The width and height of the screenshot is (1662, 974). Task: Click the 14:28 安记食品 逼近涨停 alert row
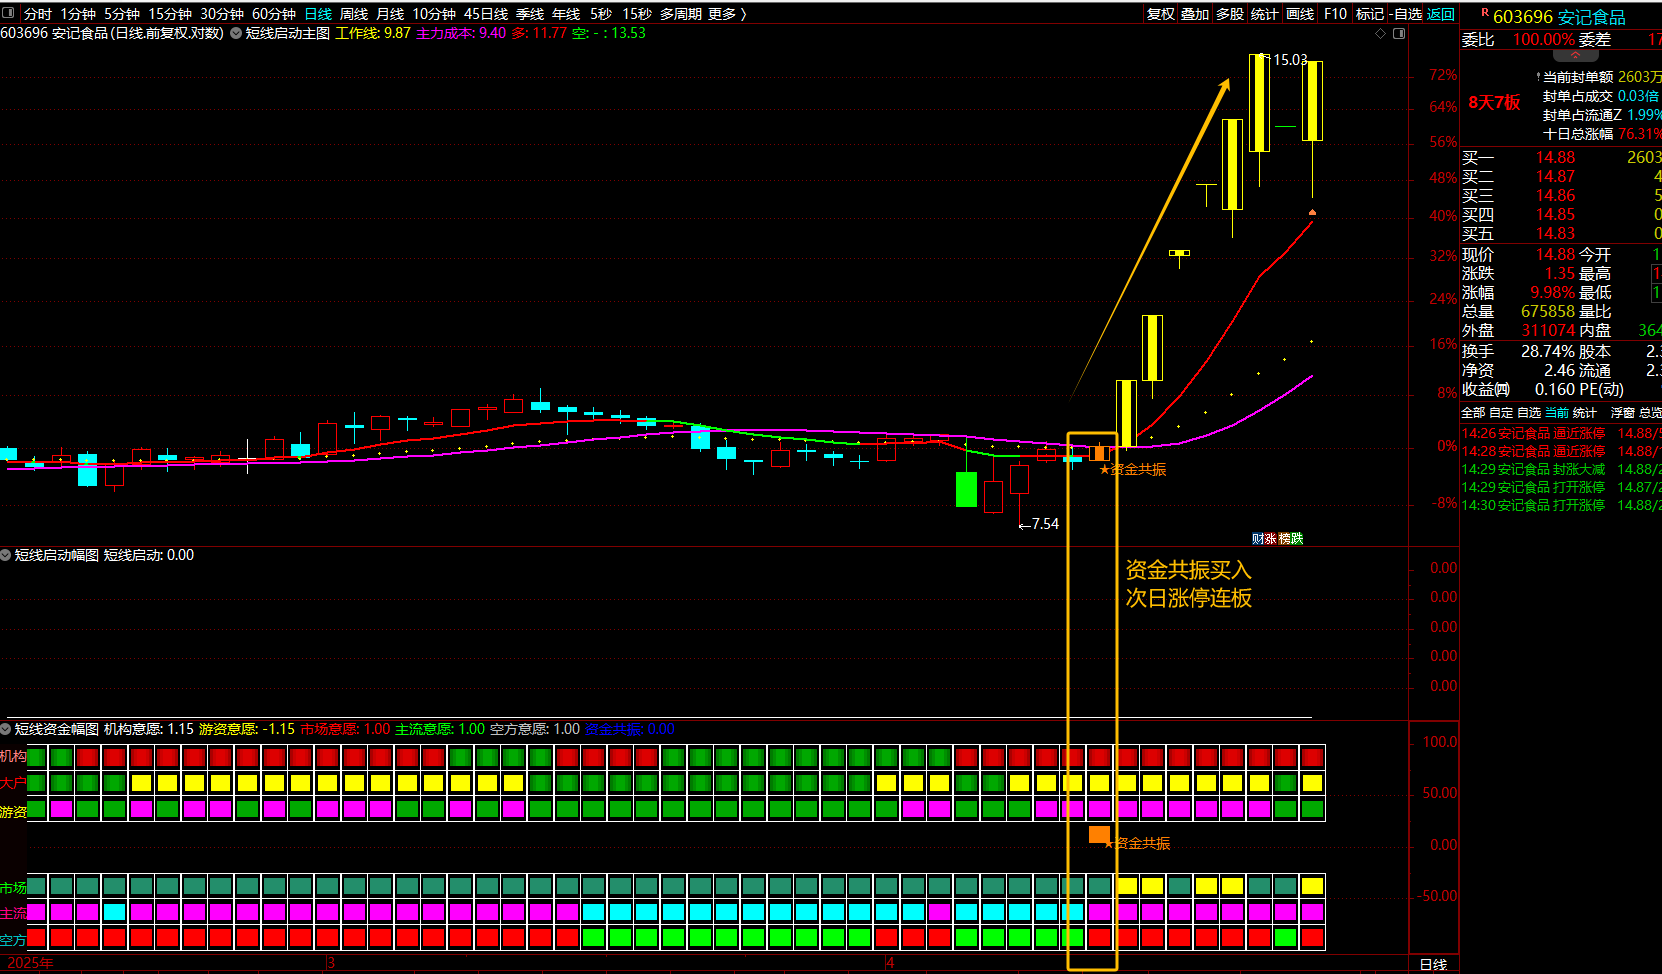(1561, 451)
